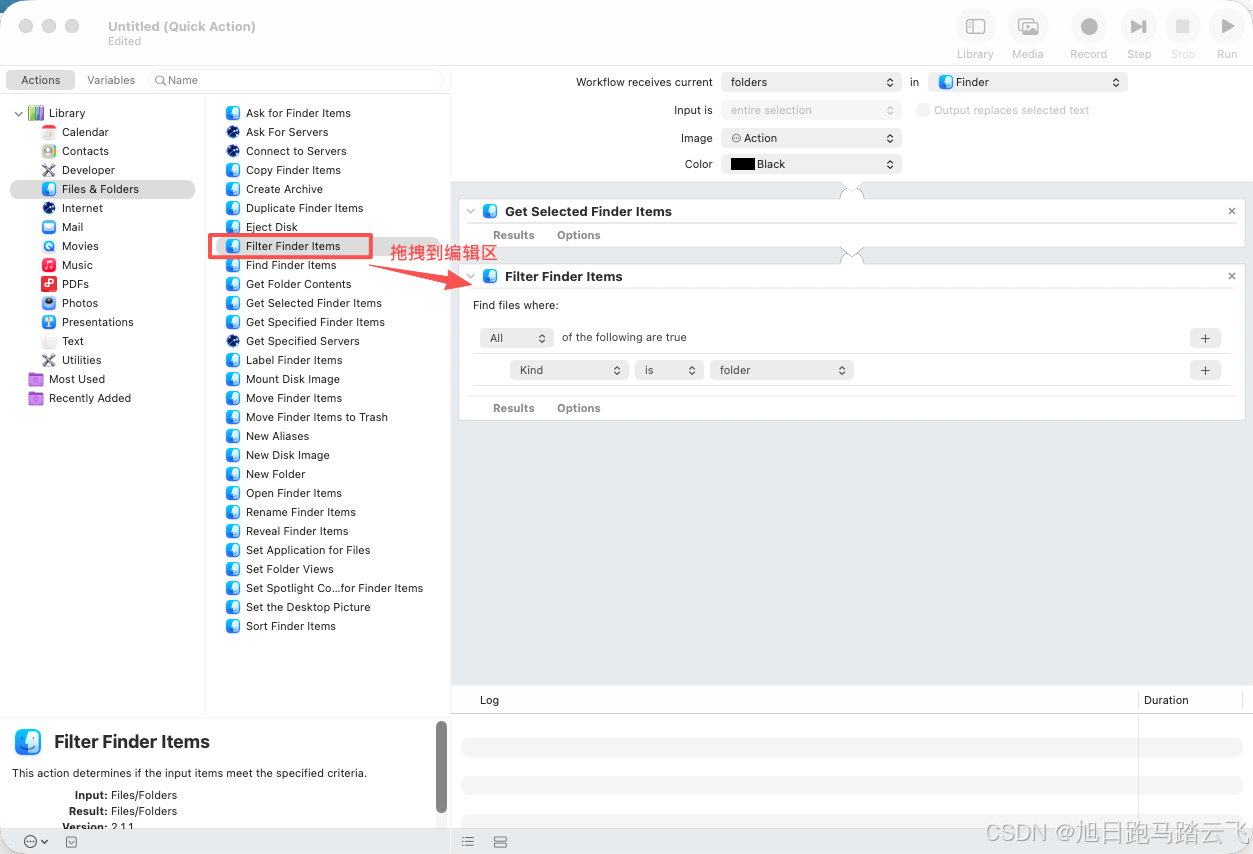
Task: Switch to the Actions tab
Action: tap(41, 80)
